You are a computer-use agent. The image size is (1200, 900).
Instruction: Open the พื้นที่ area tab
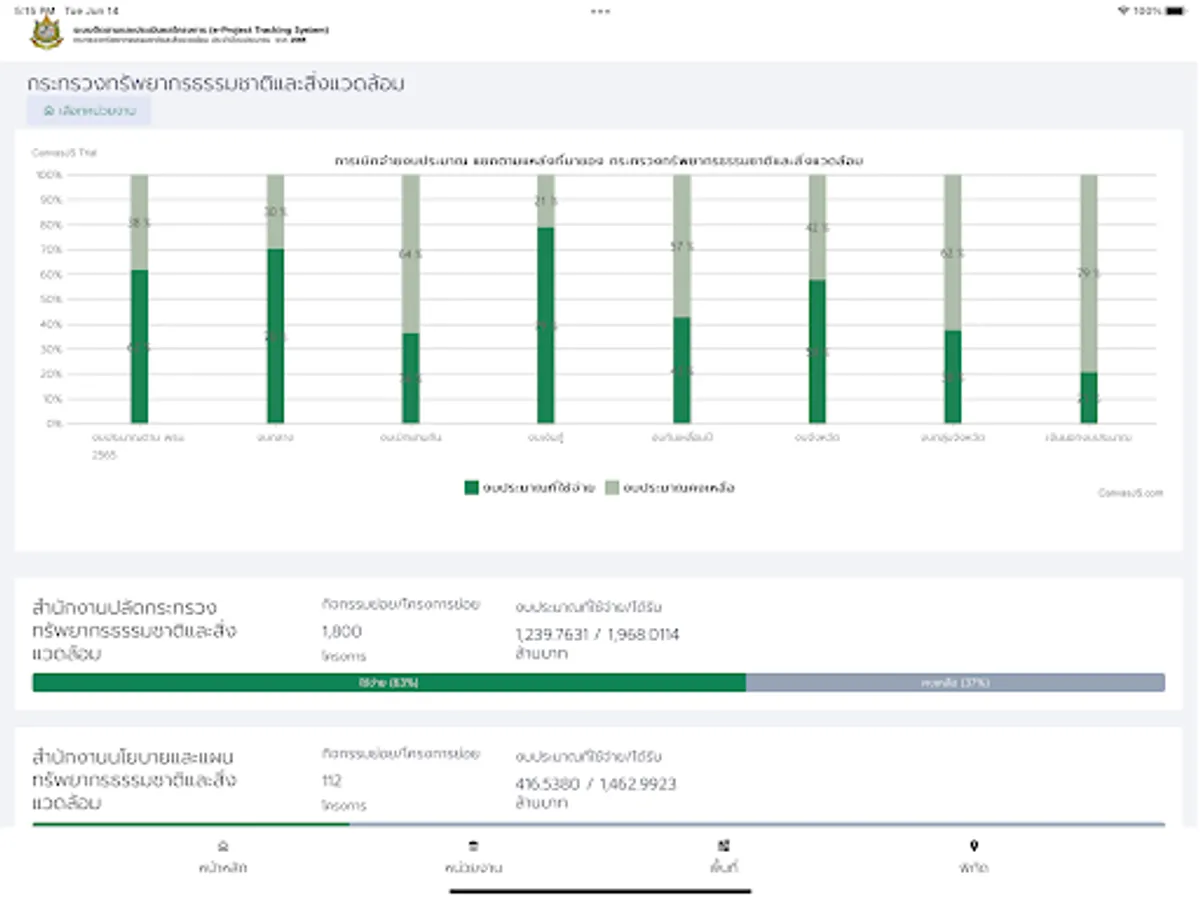pos(723,857)
